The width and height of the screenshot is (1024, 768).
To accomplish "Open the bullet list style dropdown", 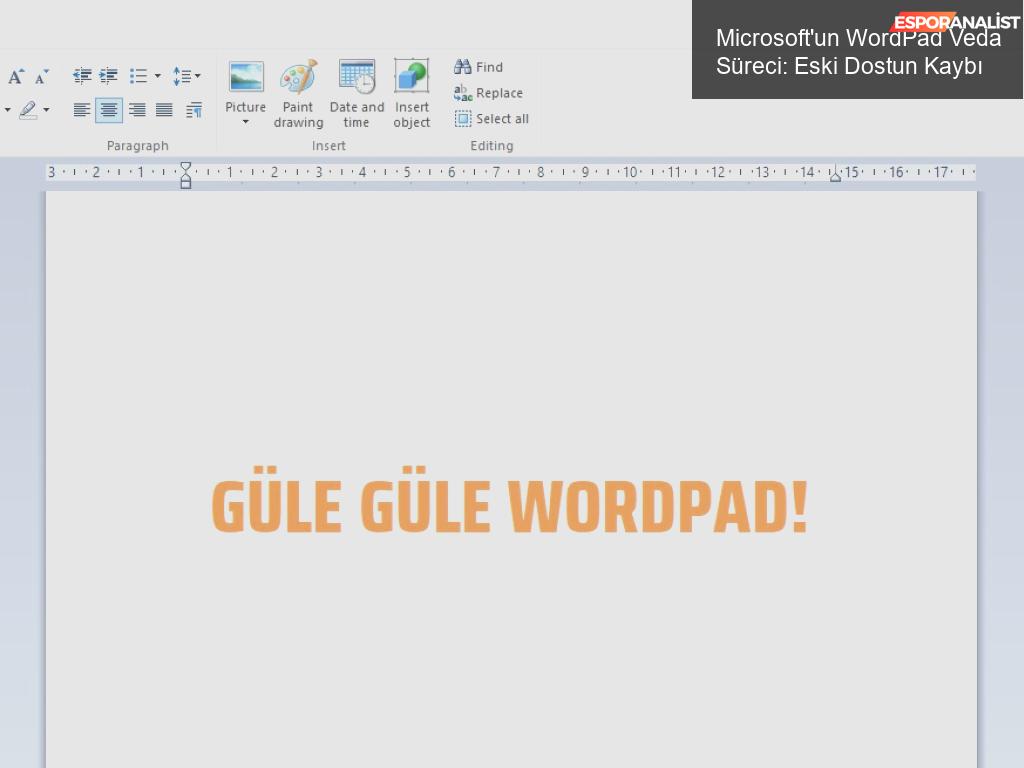I will 157,76.
